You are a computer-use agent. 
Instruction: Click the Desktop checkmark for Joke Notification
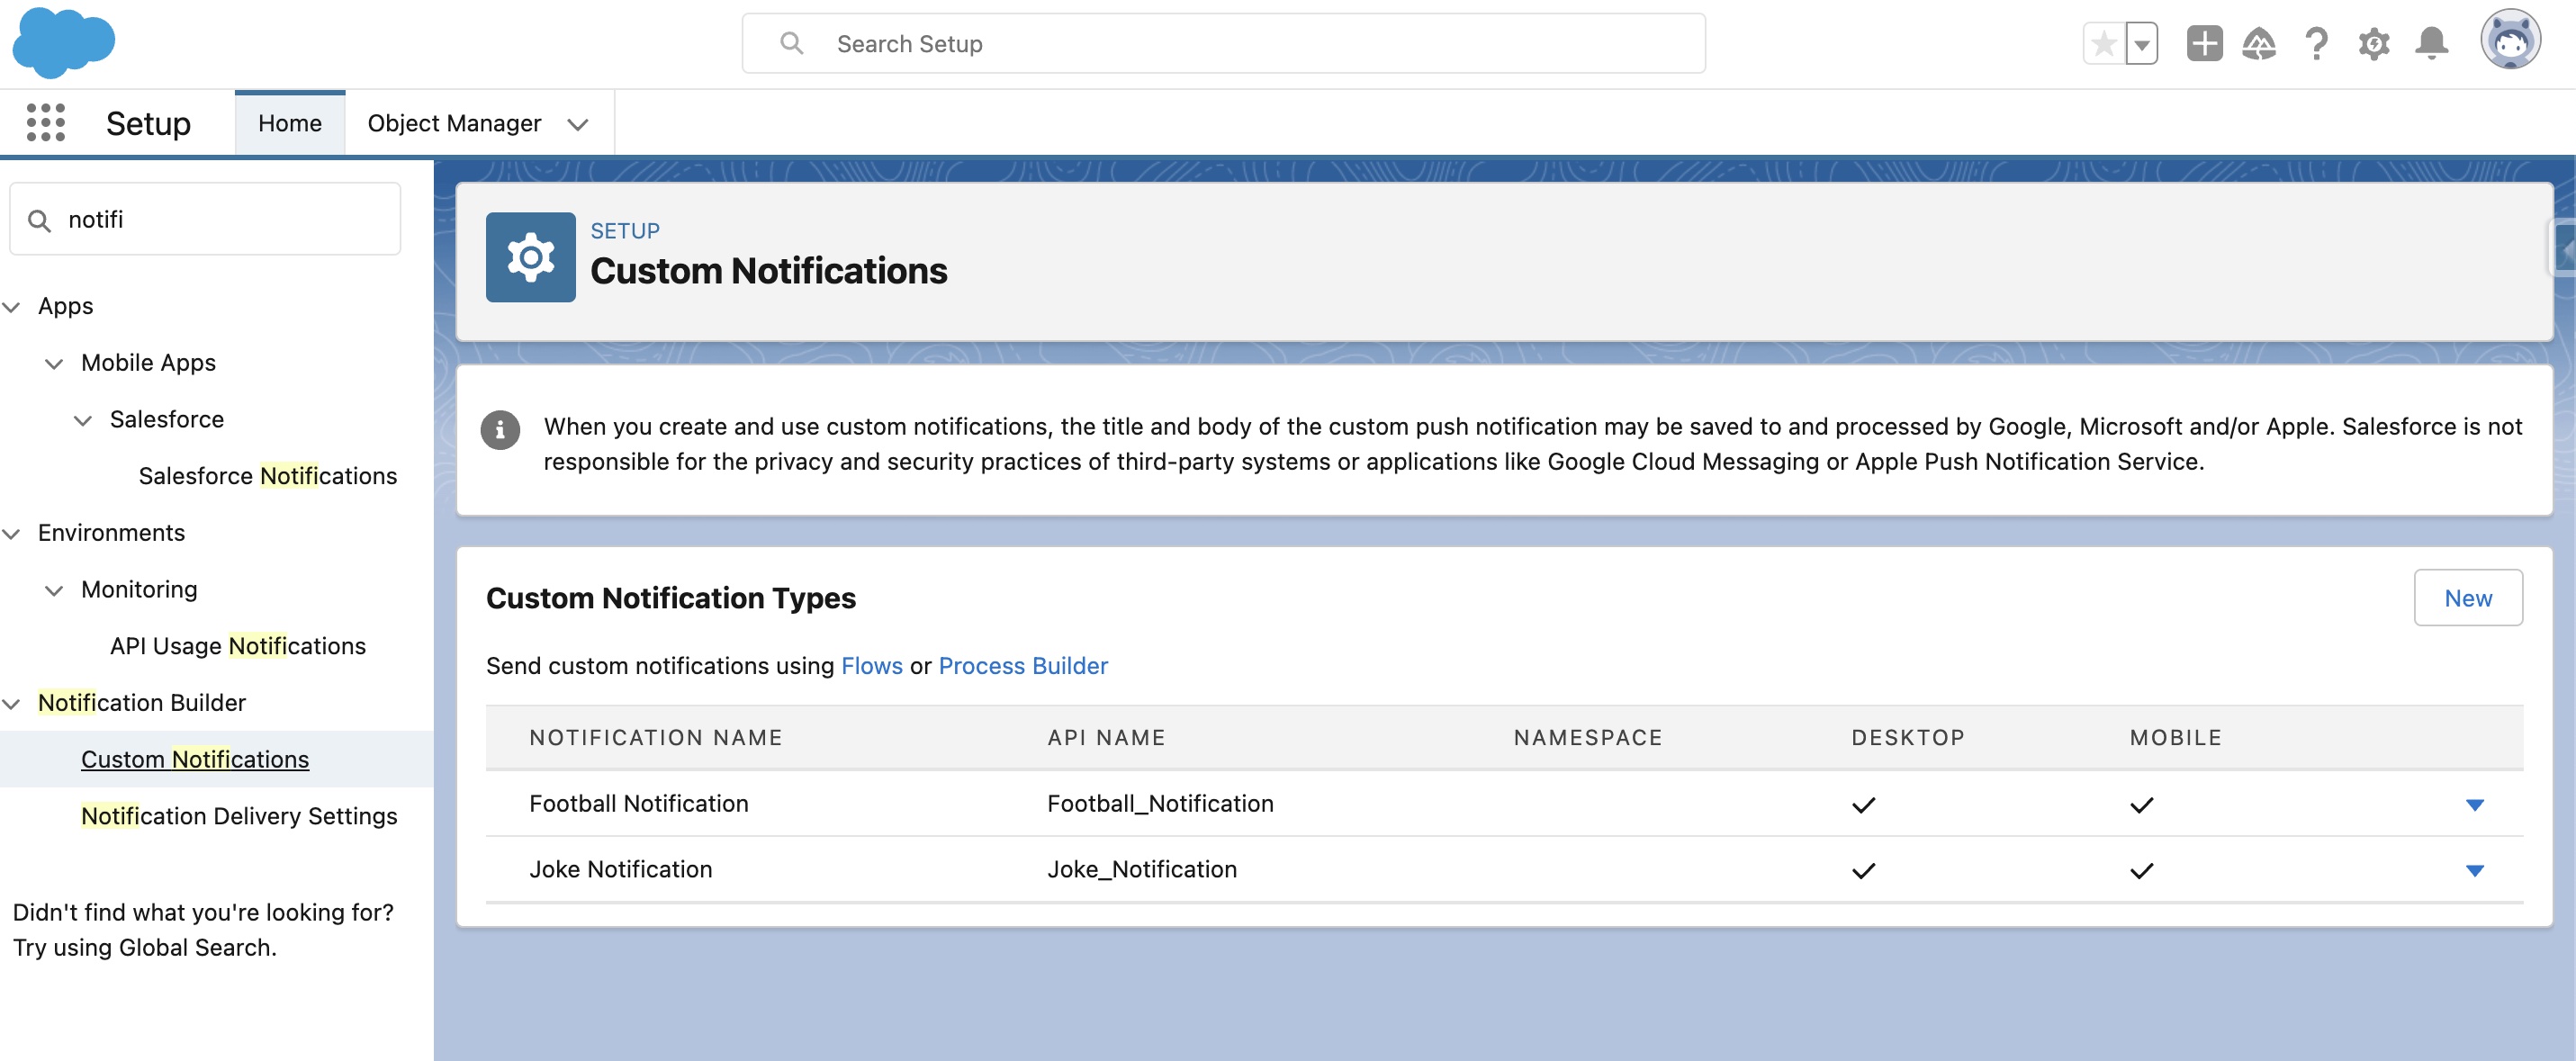coord(1863,871)
